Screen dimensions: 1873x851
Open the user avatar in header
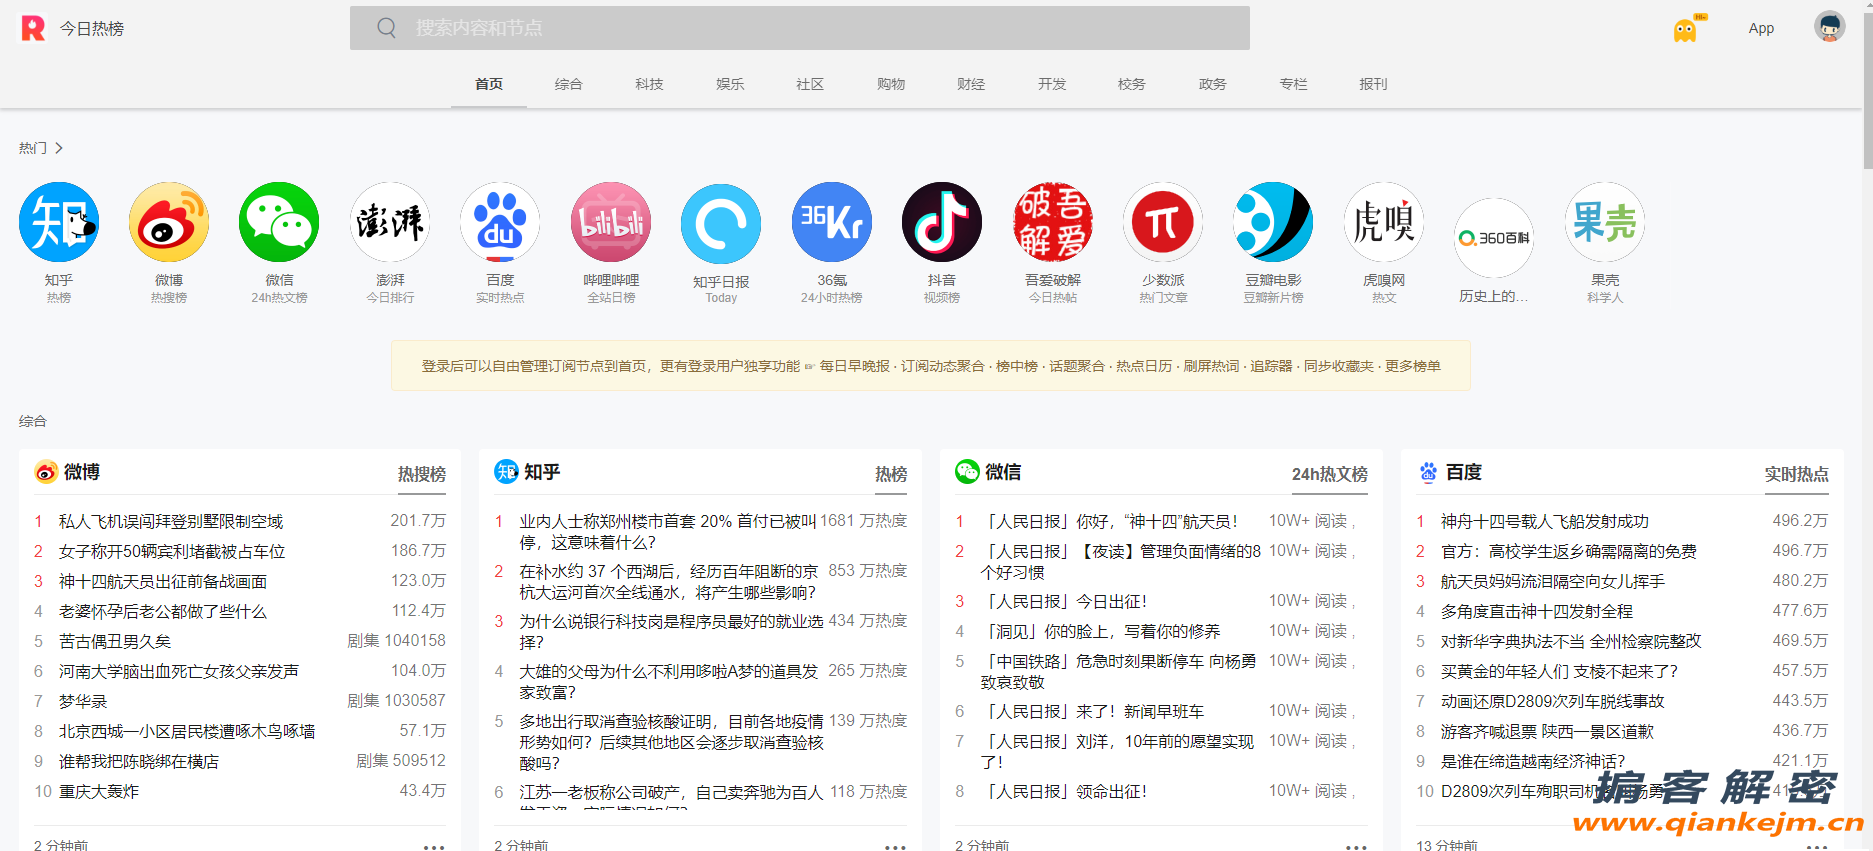click(1830, 27)
